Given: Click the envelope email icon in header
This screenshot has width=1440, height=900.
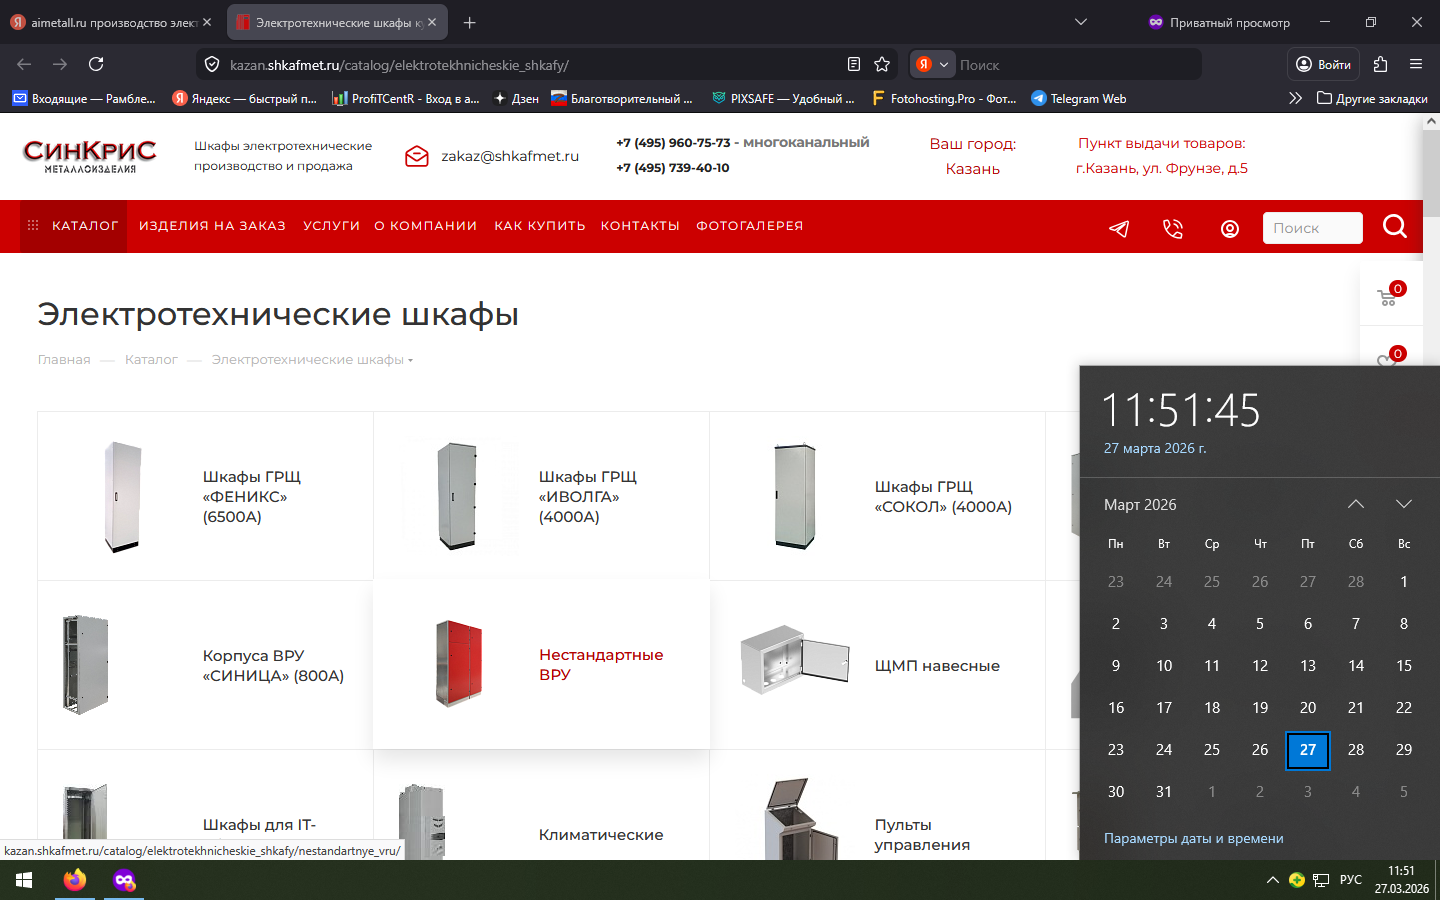Looking at the screenshot, I should (x=417, y=156).
